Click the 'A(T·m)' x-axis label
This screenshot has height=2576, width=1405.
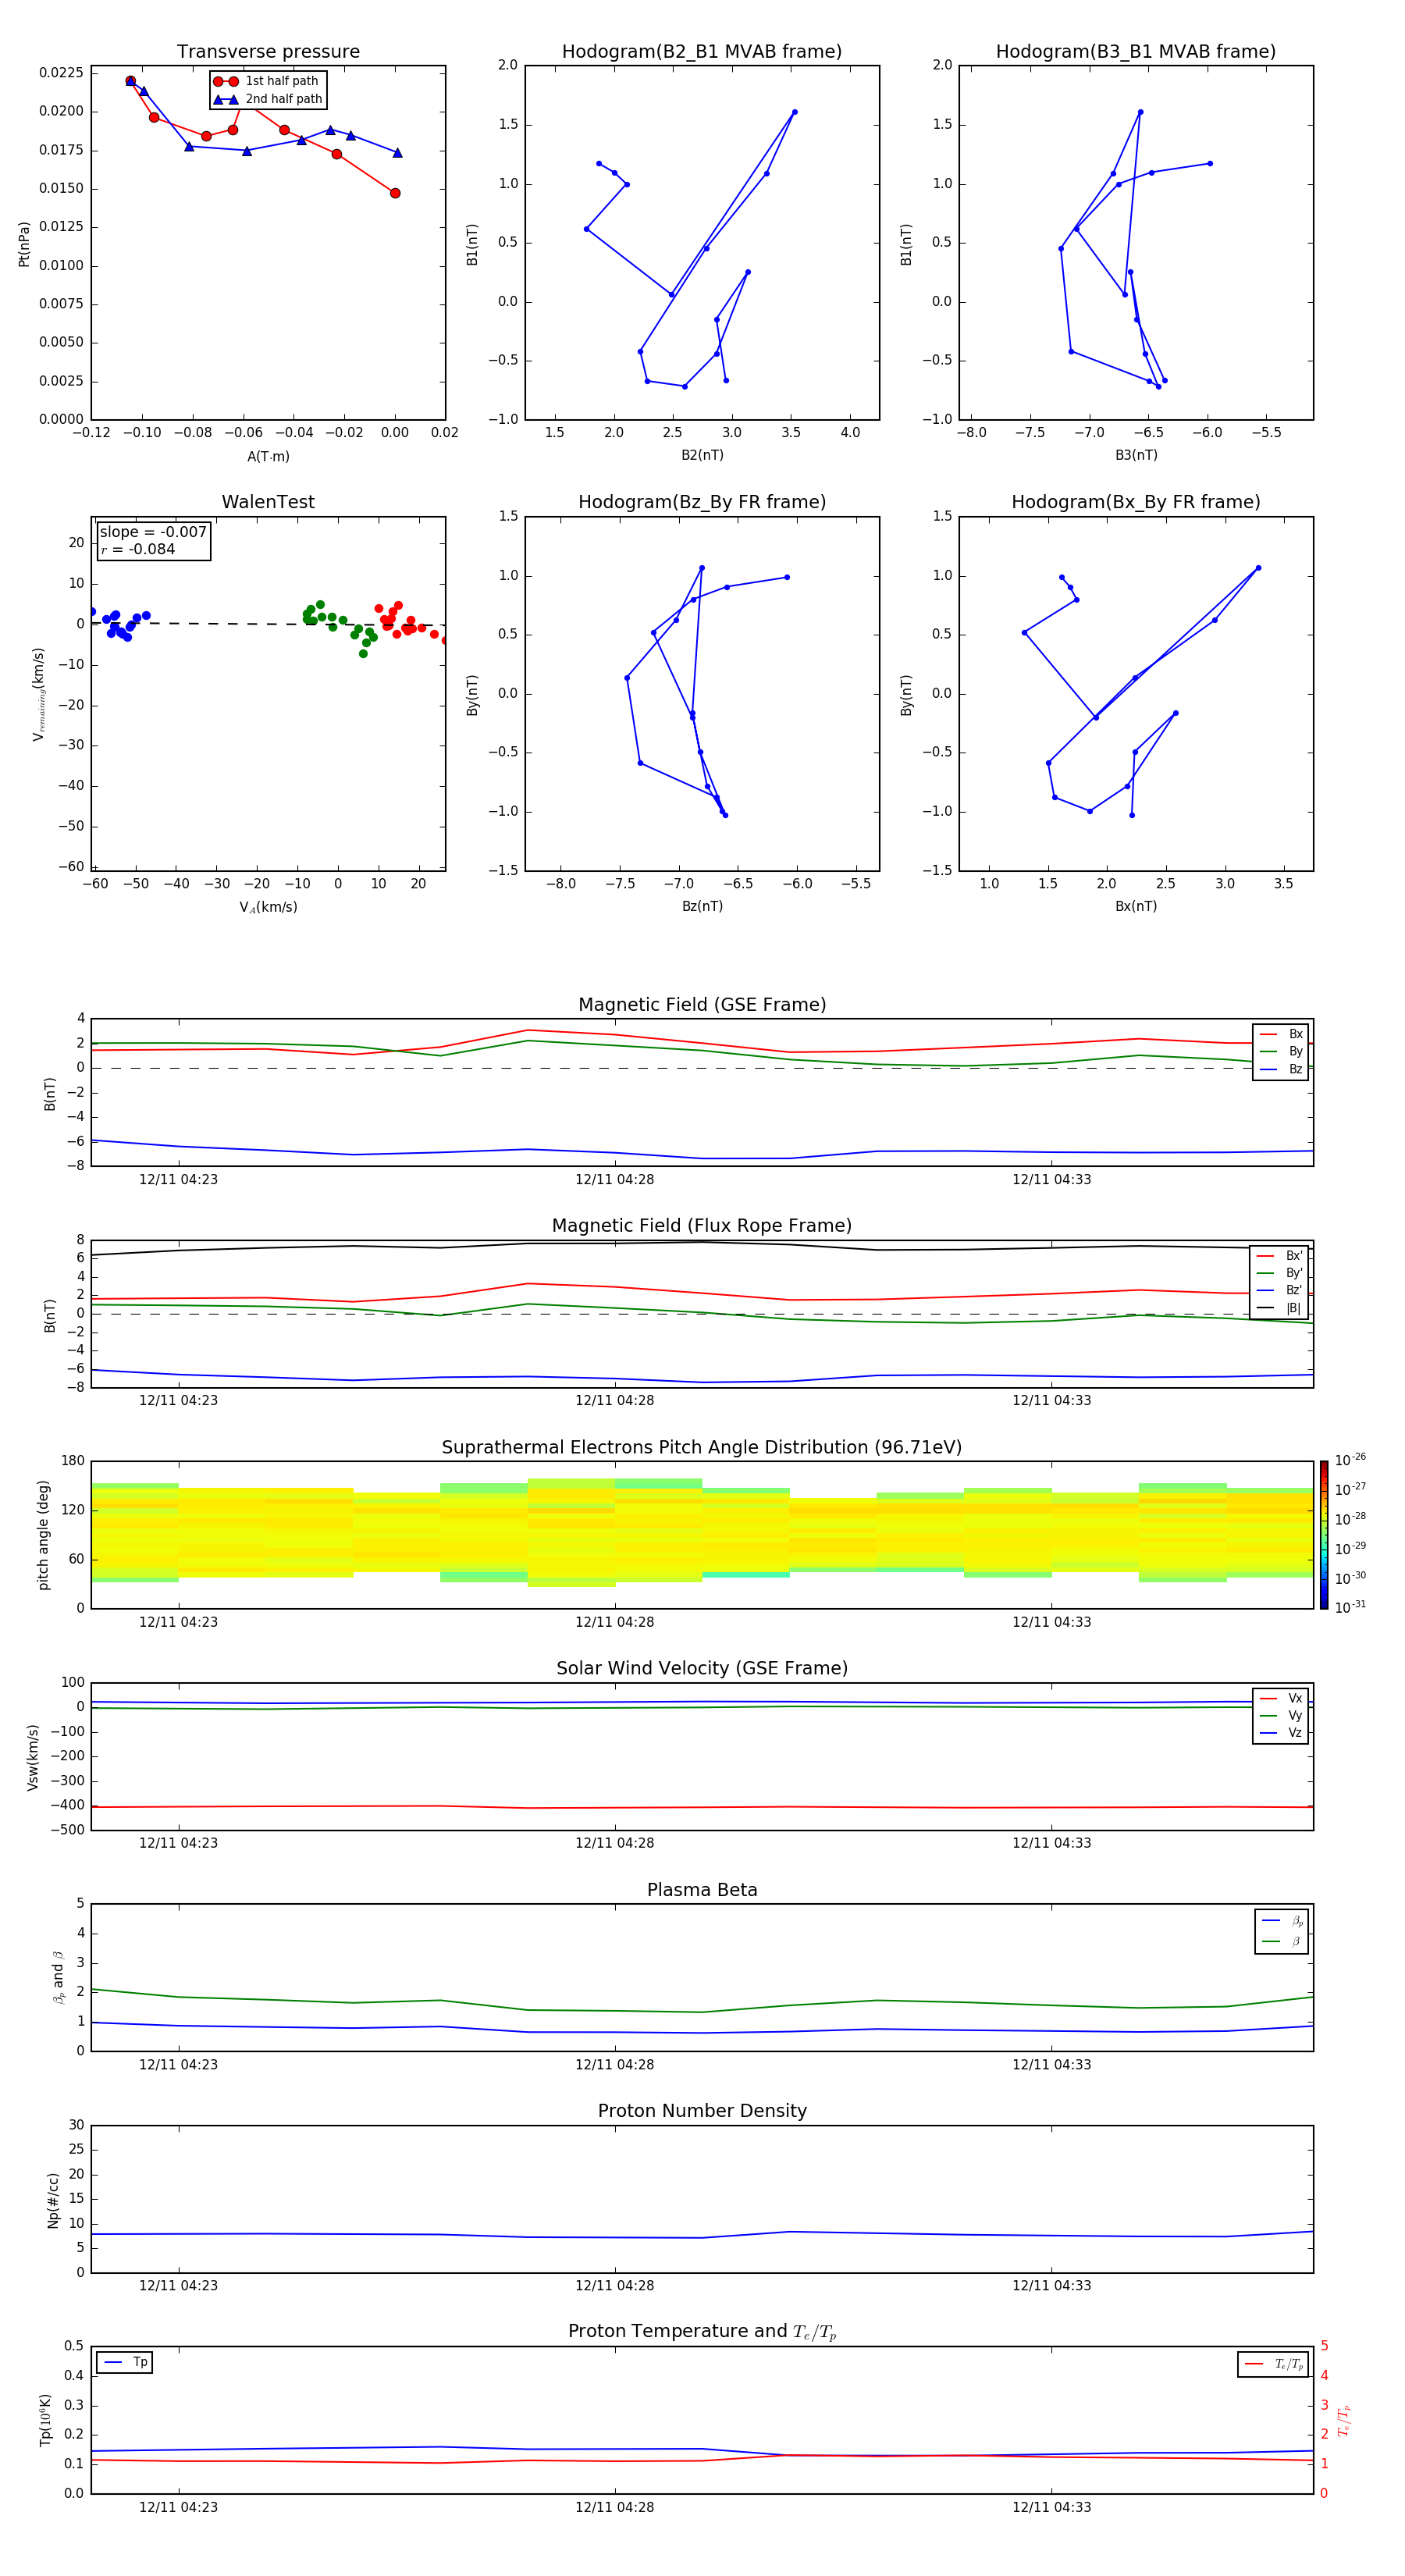point(268,456)
